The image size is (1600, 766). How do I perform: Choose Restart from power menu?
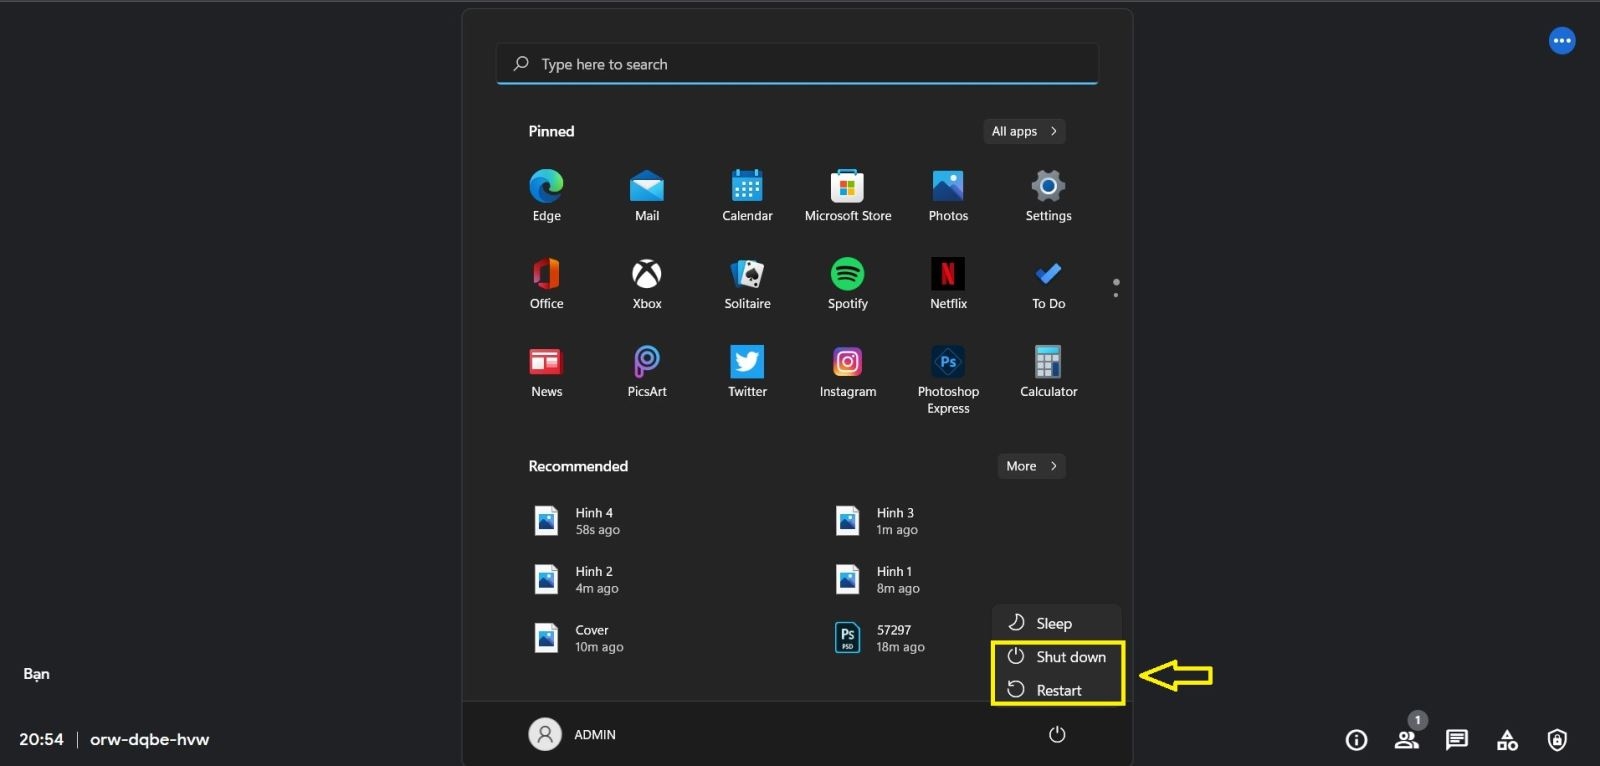coord(1057,690)
